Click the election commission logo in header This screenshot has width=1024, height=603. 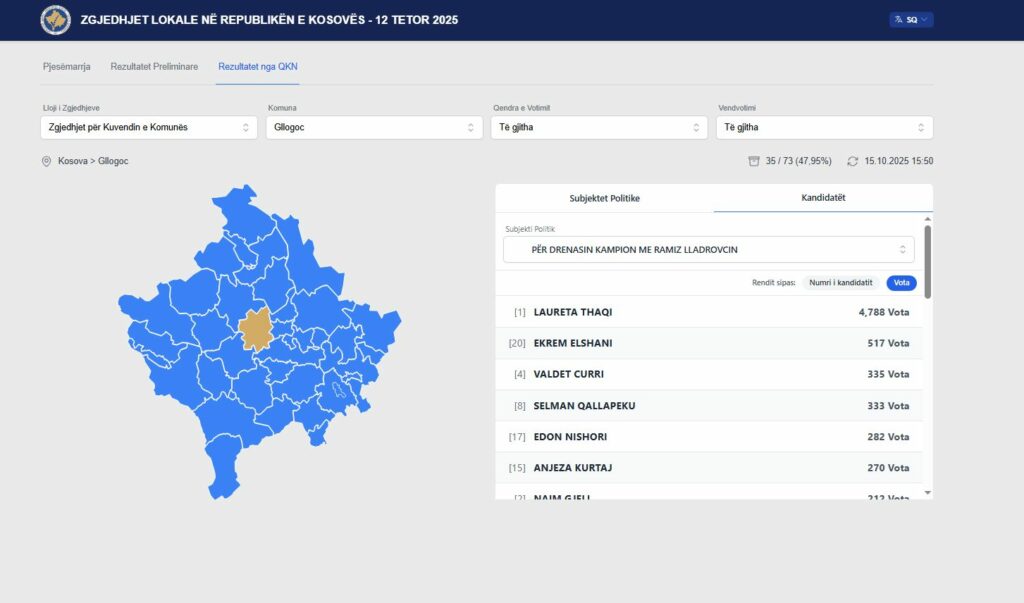55,20
